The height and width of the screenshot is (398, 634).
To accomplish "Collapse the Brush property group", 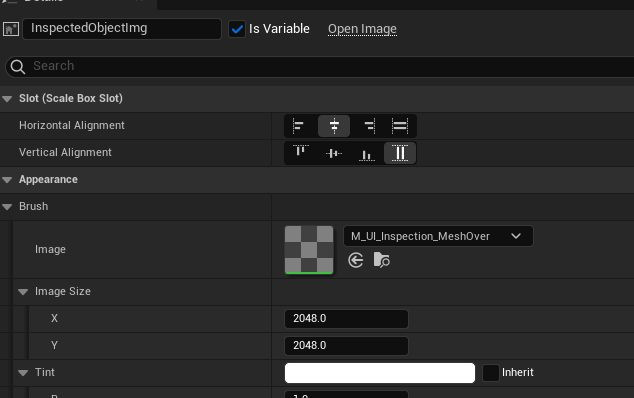I will click(x=7, y=207).
